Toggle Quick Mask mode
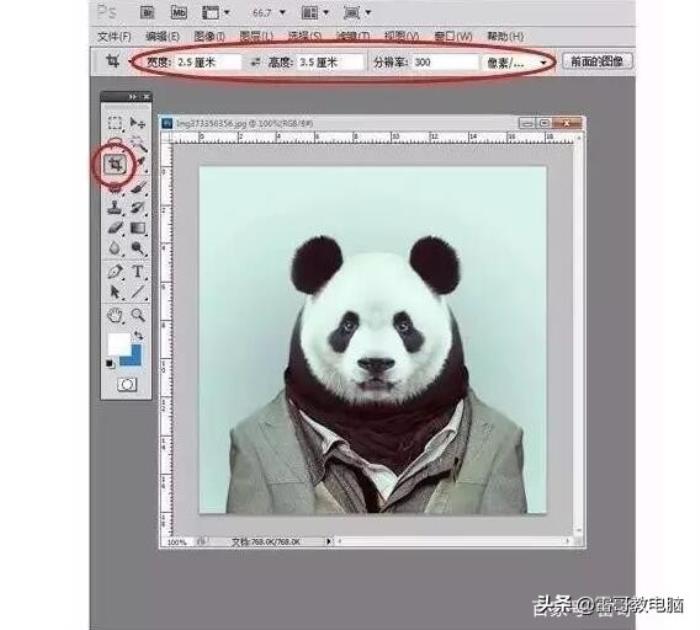The height and width of the screenshot is (630, 700). tap(127, 384)
